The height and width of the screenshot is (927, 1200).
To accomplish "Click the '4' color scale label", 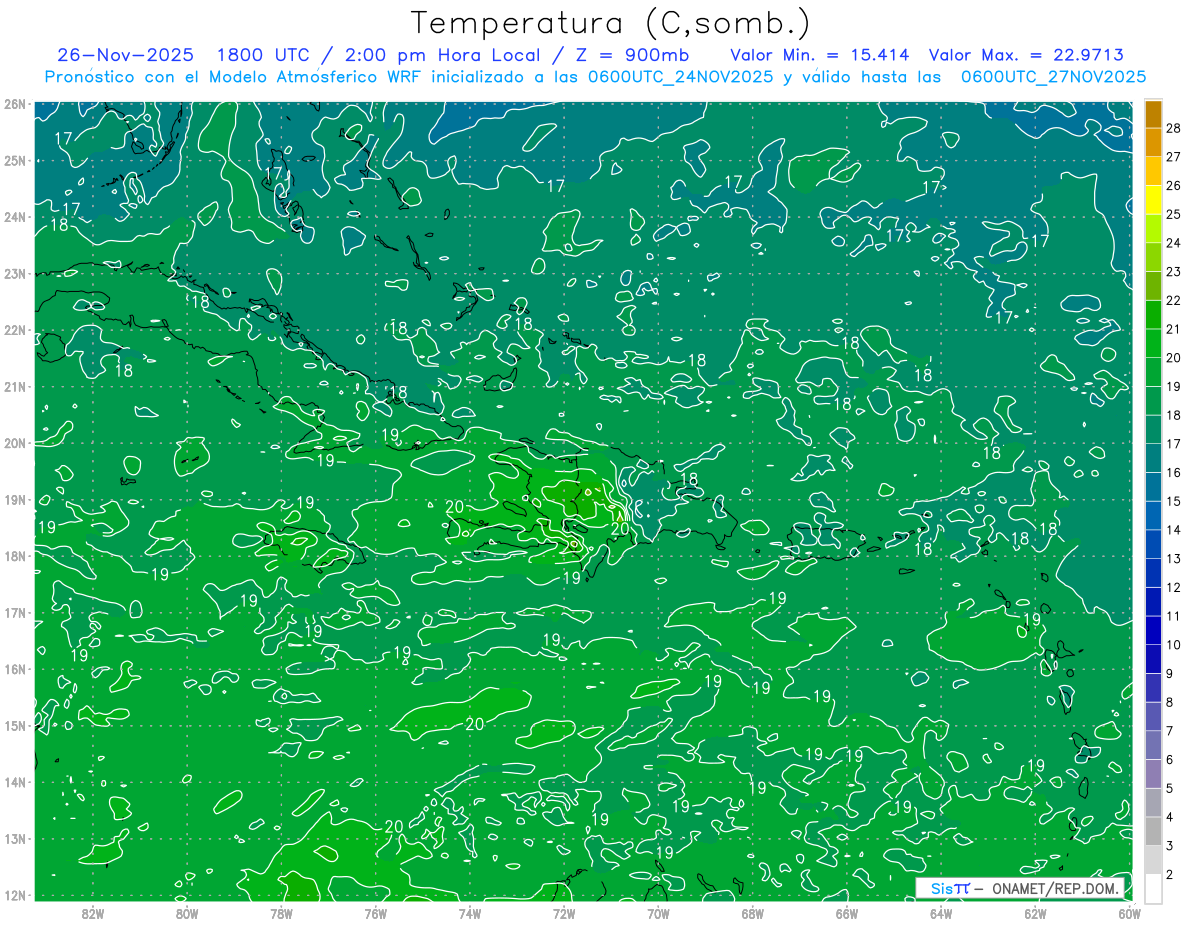I will [x=1170, y=816].
